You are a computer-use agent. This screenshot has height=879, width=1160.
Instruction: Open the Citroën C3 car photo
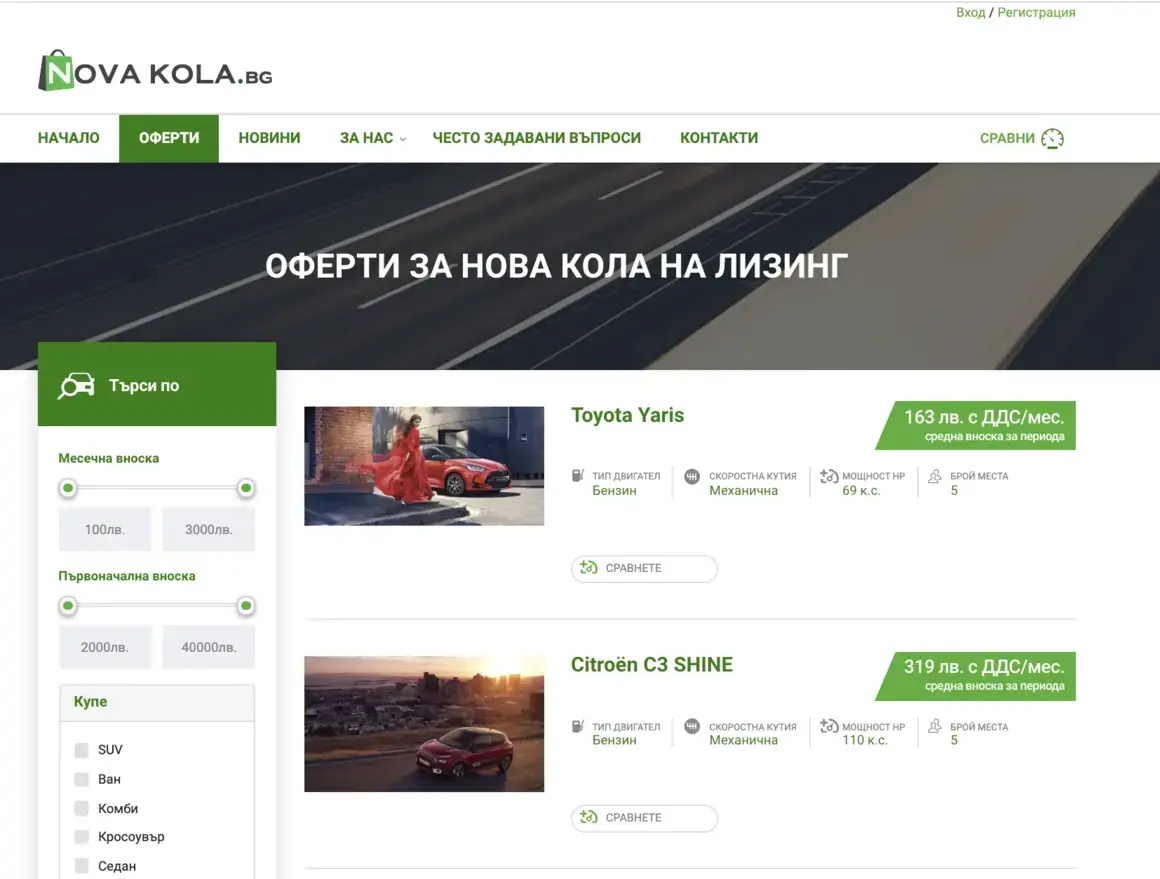tap(424, 724)
